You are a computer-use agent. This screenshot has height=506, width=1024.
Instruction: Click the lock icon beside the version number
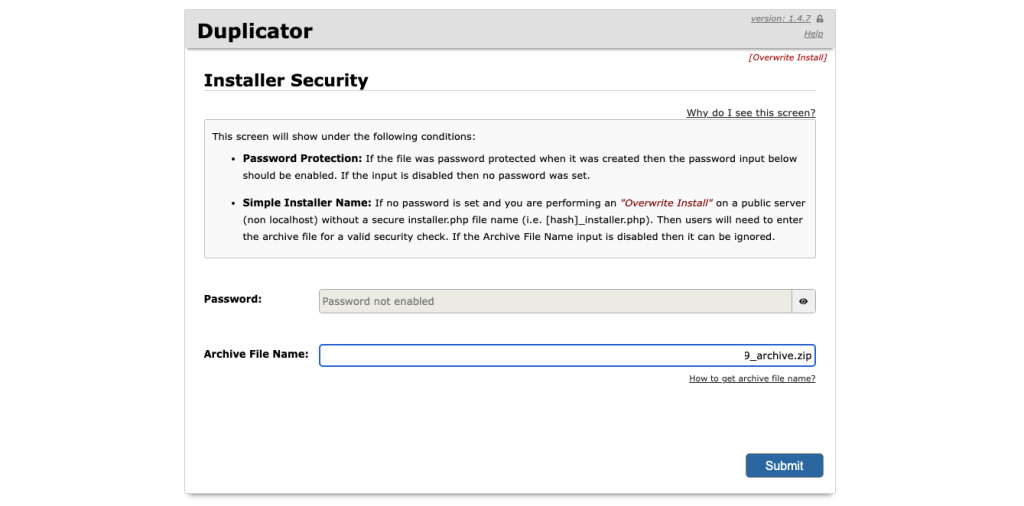coord(820,19)
